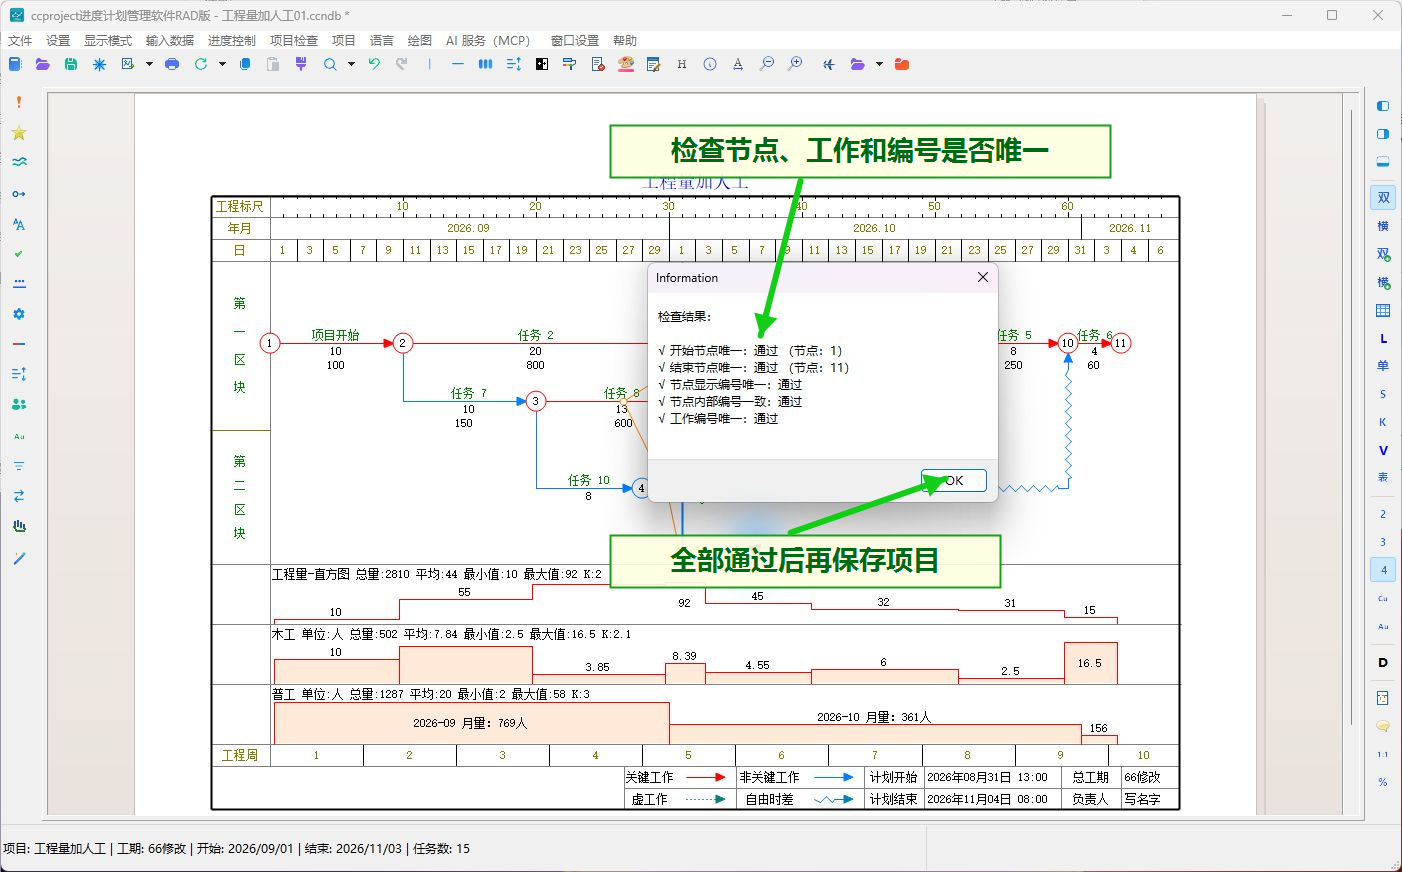Click the wavy lines sidebar icon

(19, 162)
